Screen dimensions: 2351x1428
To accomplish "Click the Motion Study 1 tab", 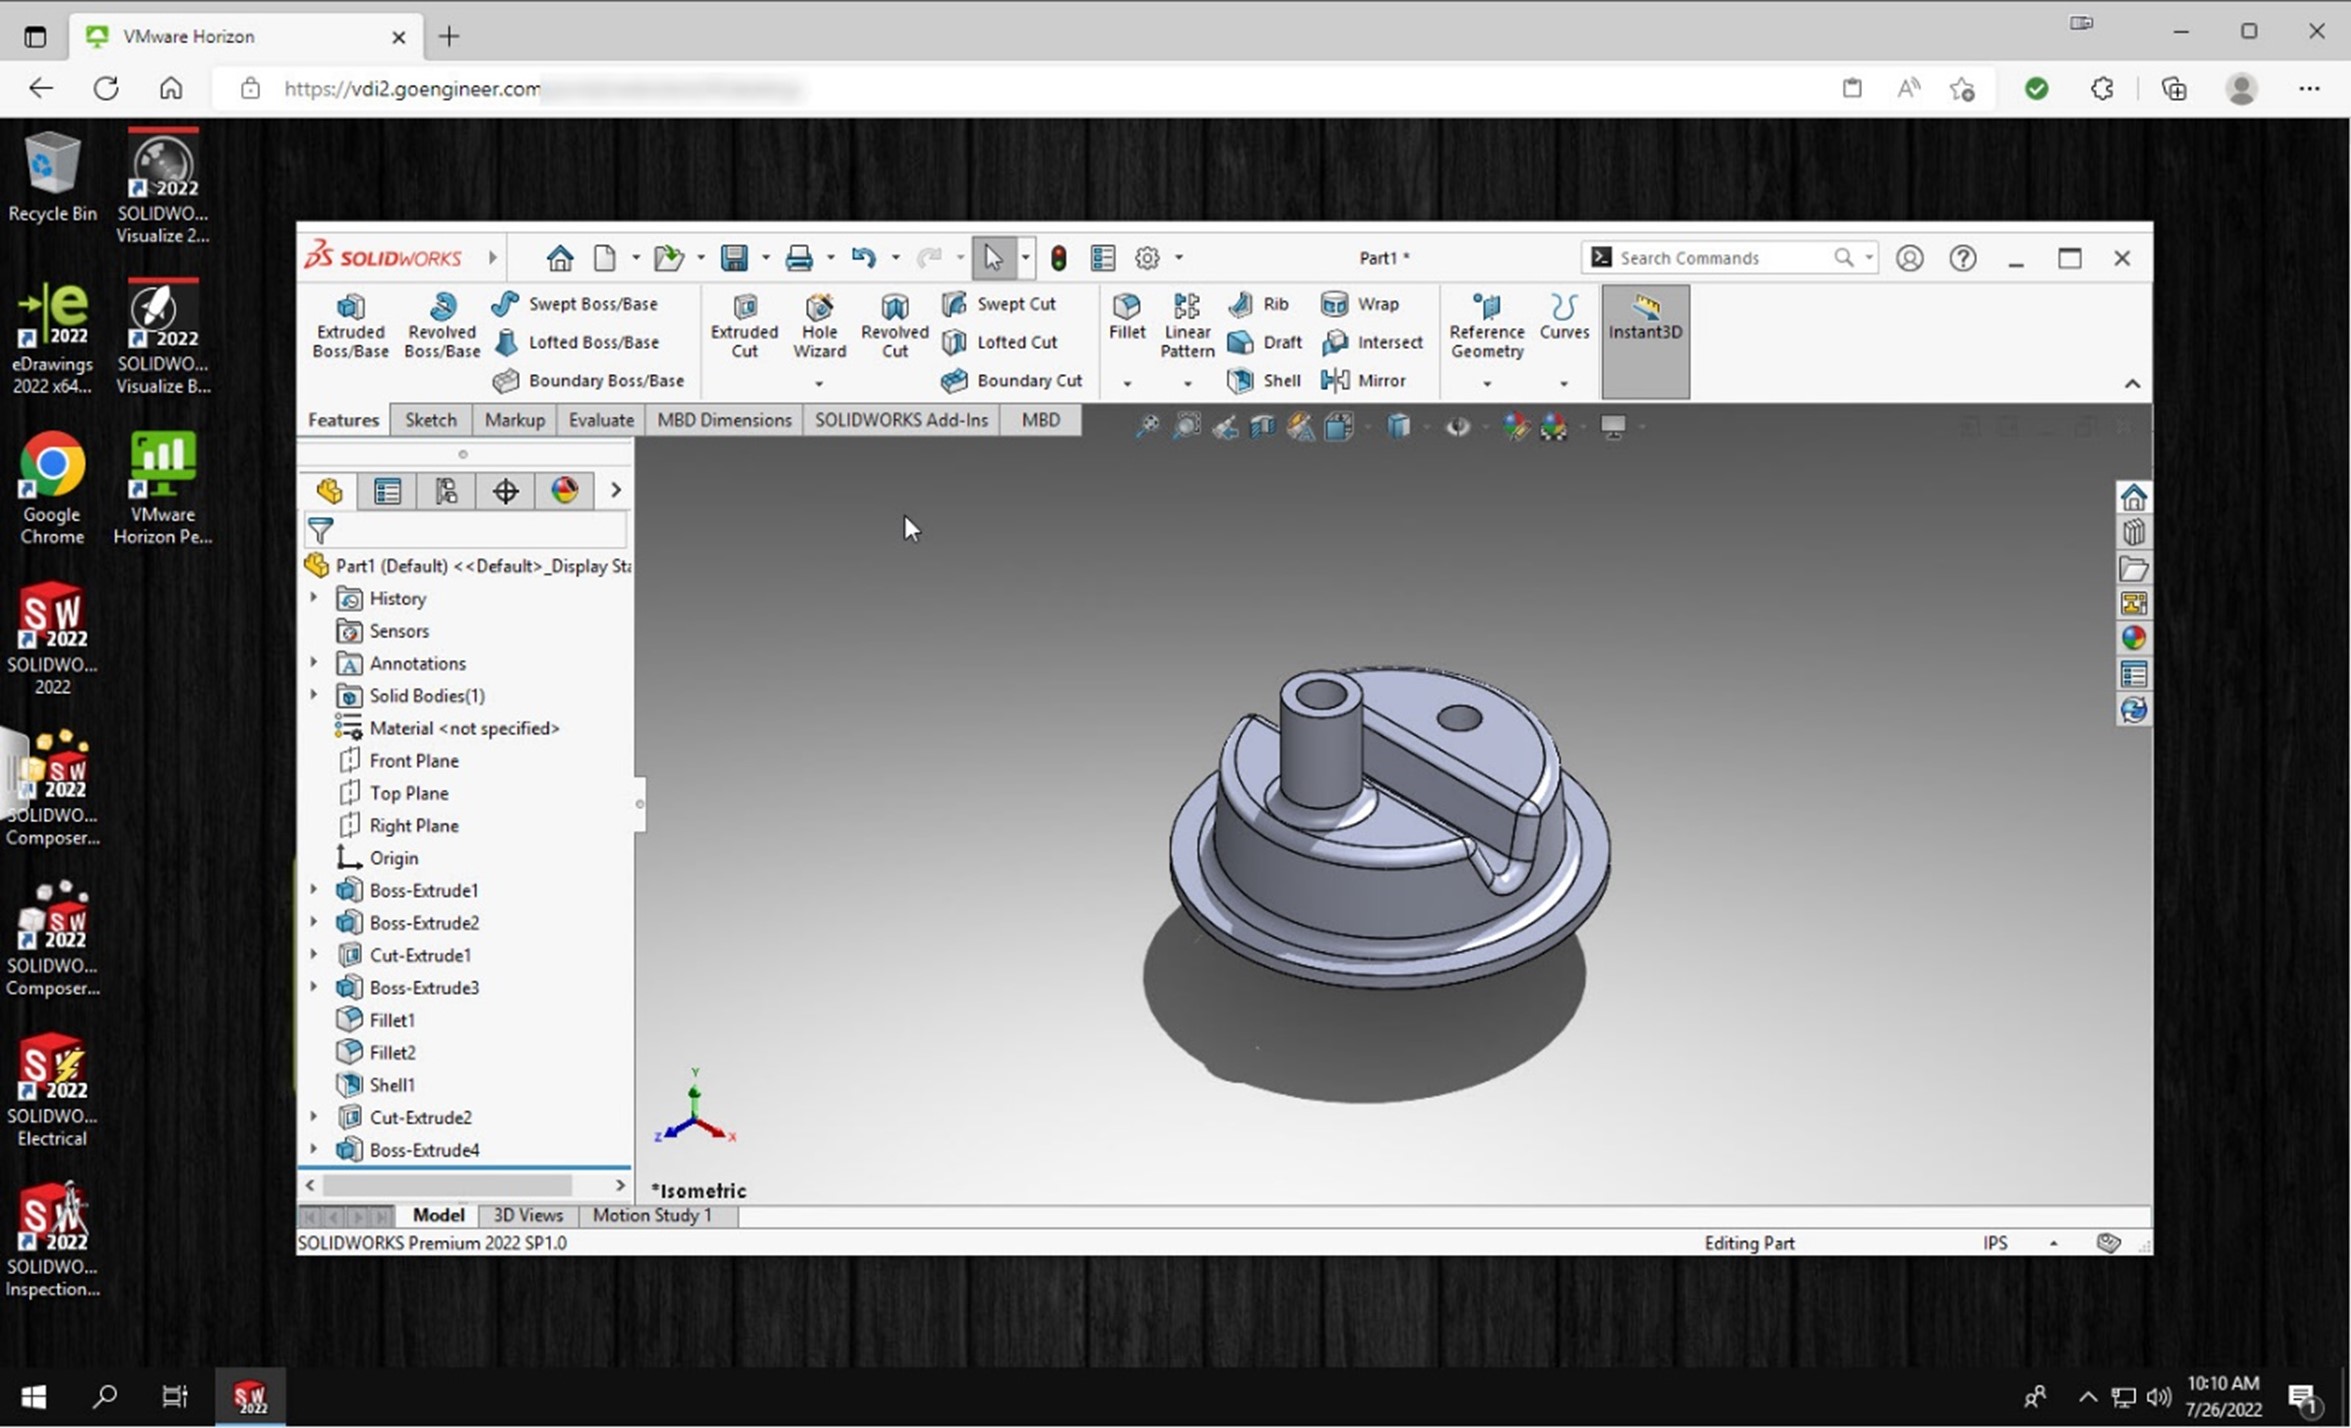I will coord(652,1215).
